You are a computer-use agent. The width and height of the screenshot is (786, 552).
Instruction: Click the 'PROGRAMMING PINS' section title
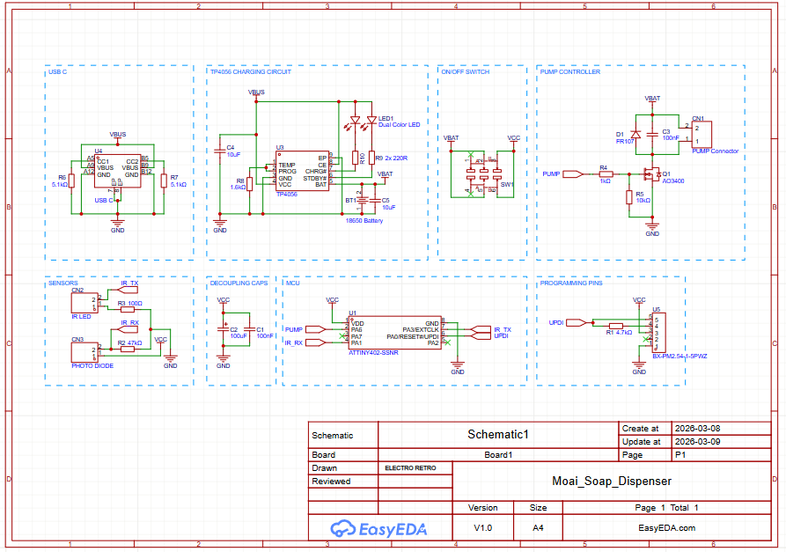tap(571, 283)
